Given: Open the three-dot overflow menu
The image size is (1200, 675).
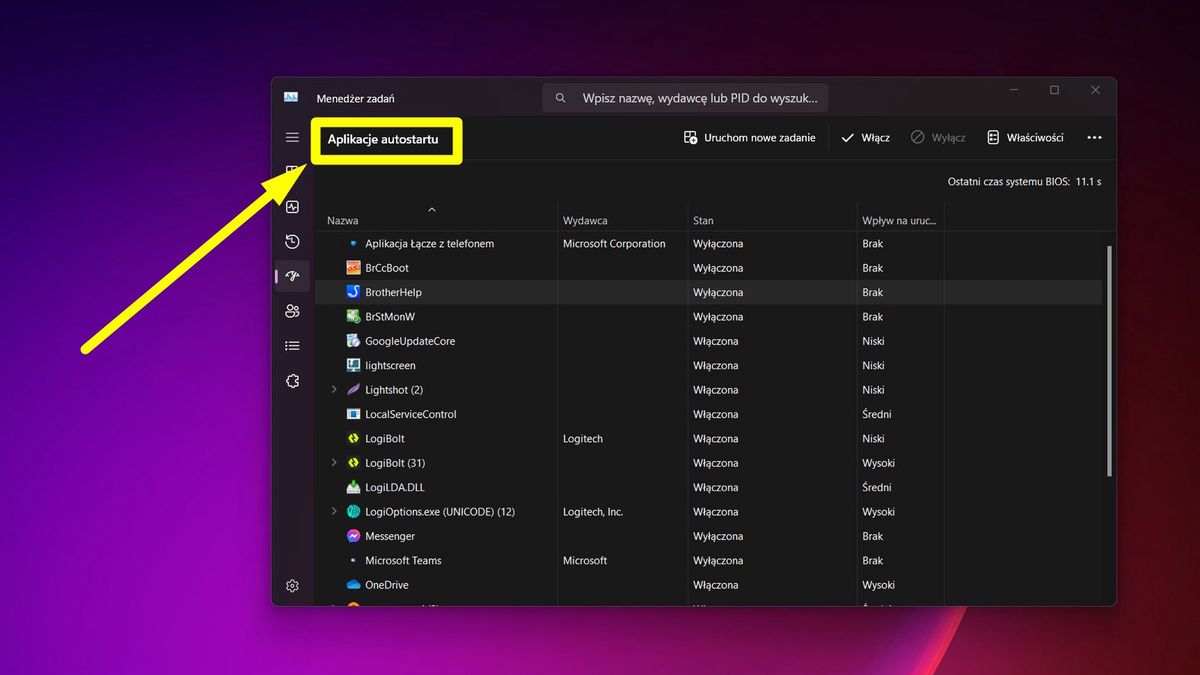Looking at the screenshot, I should (x=1094, y=137).
